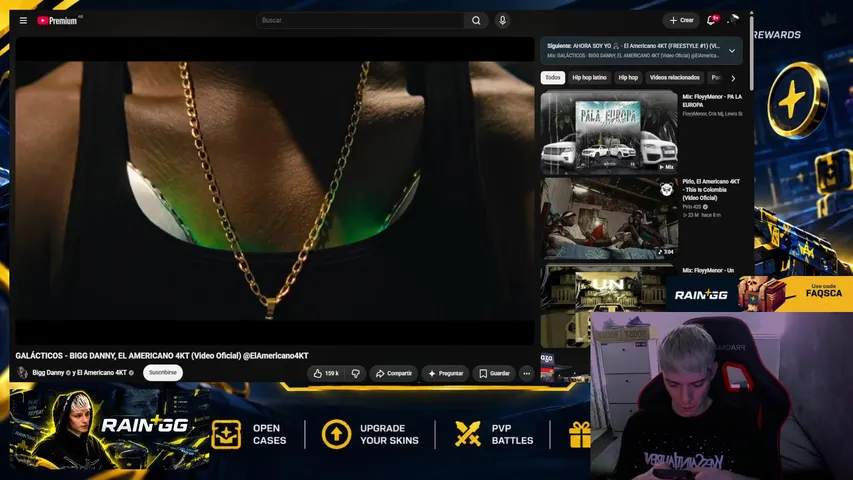Select the Todos filter chip
The height and width of the screenshot is (480, 853).
tap(553, 78)
